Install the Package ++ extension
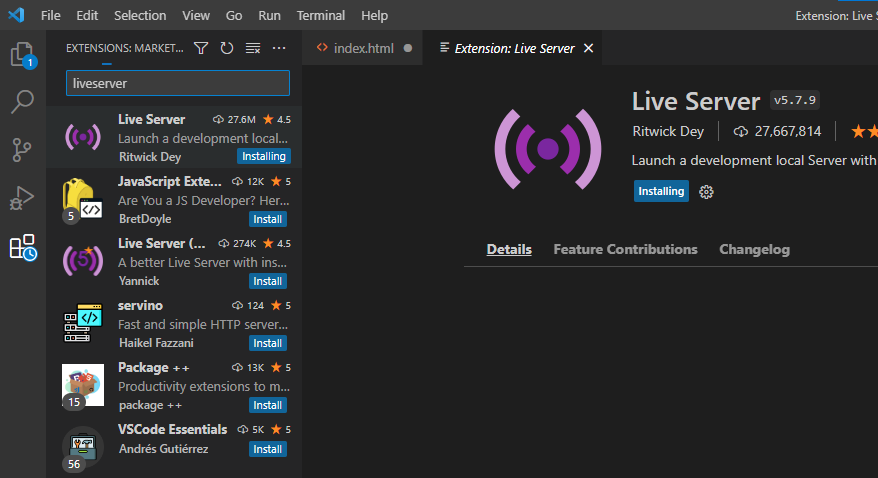Image resolution: width=878 pixels, height=478 pixels. pos(268,405)
